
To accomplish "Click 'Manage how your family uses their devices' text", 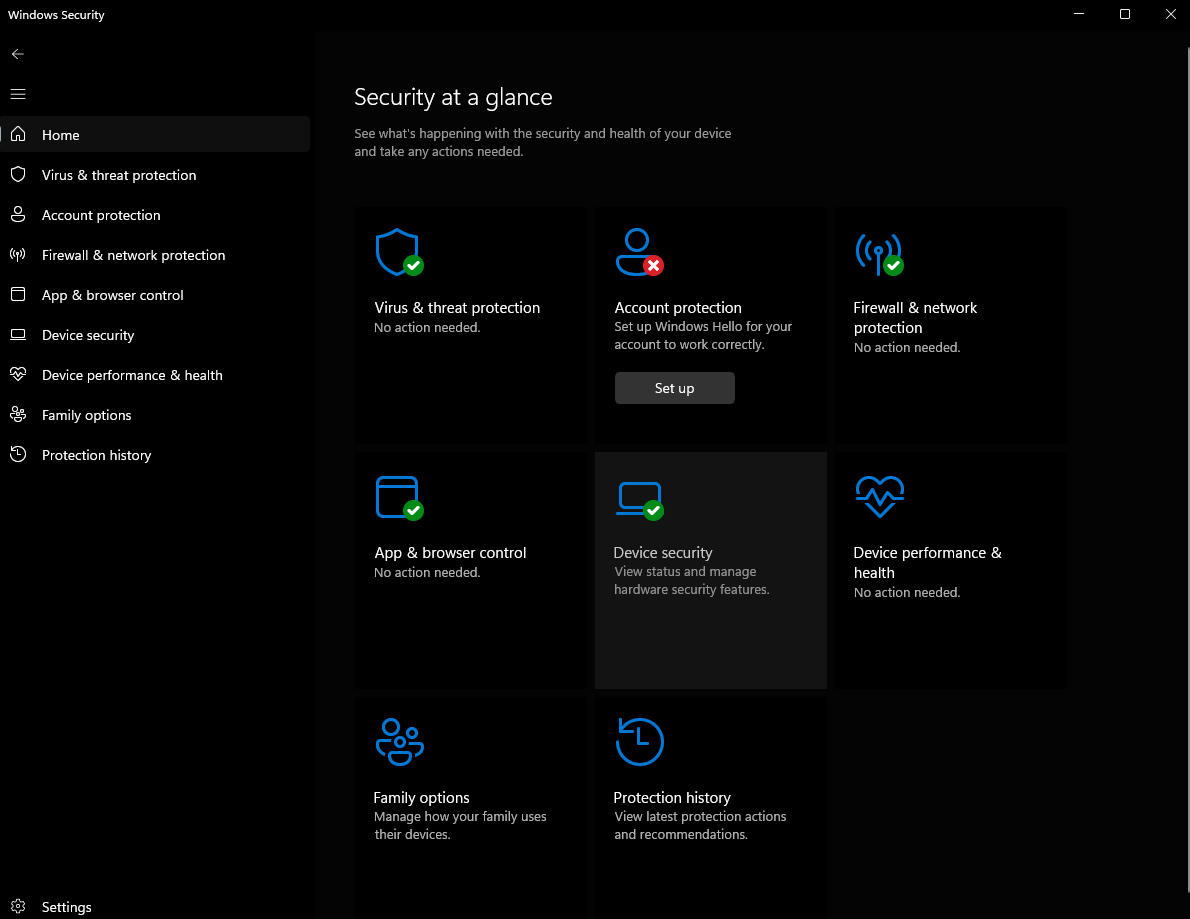I will pyautogui.click(x=460, y=826).
